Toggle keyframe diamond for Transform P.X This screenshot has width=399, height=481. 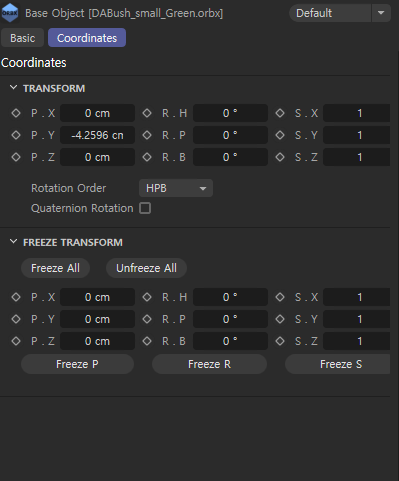click(16, 113)
